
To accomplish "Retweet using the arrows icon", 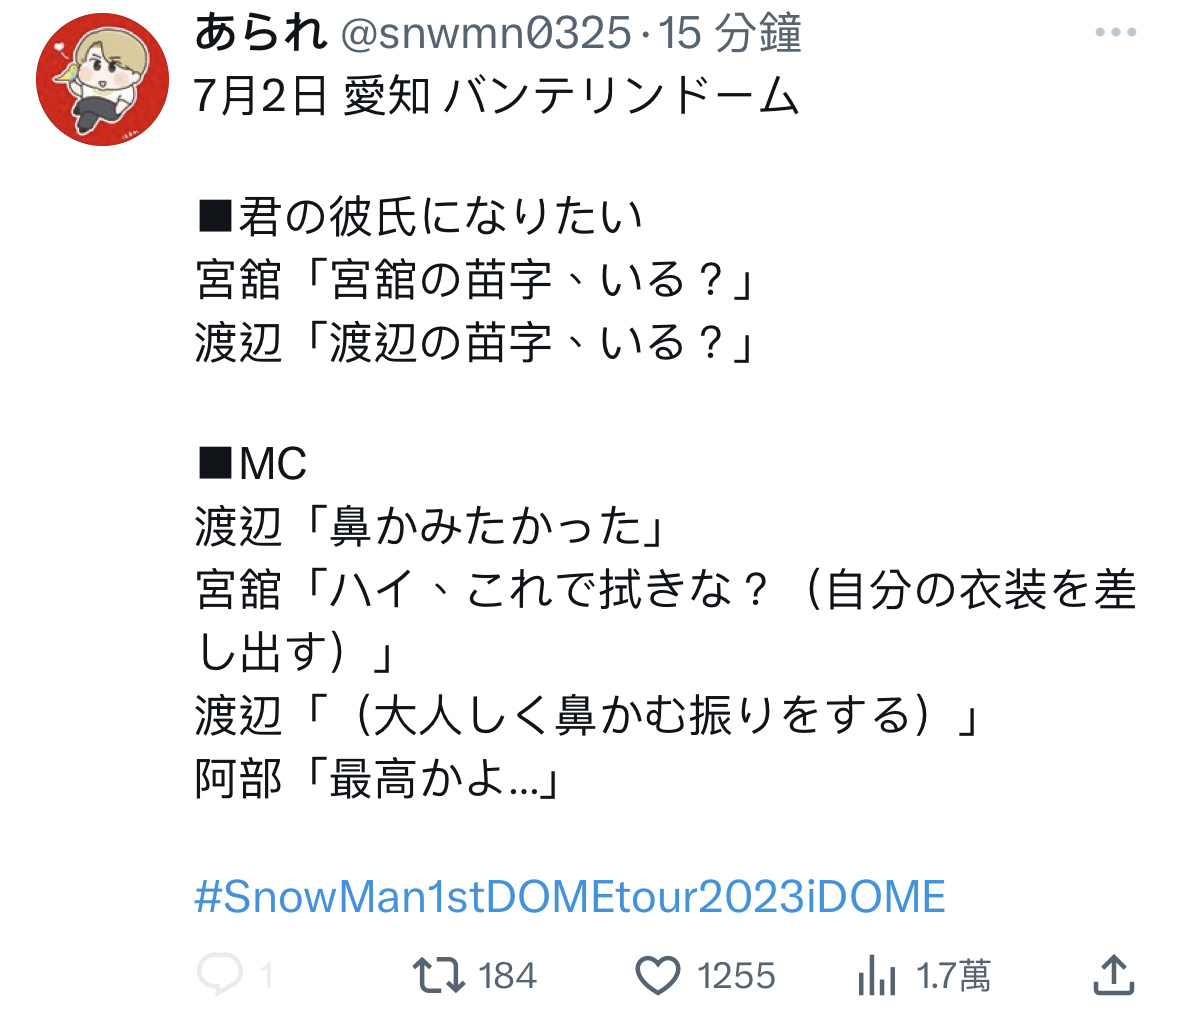I will tap(438, 975).
